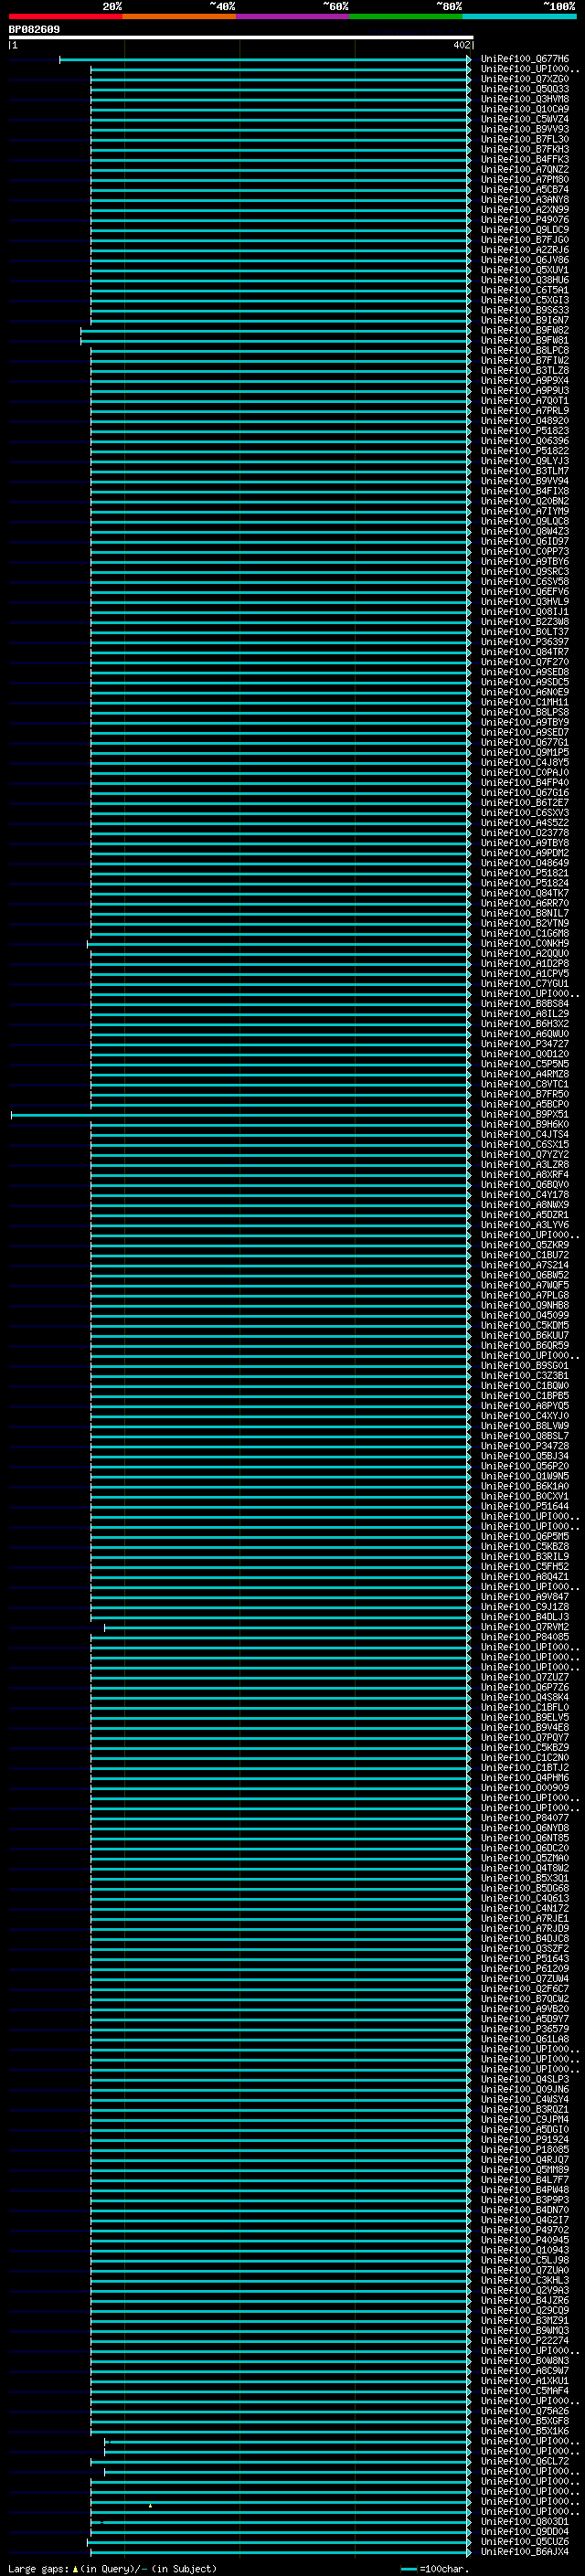Image resolution: width=585 pixels, height=2576 pixels.
Task: Click label UniRef100_Q6ID97
Action: click(525, 541)
